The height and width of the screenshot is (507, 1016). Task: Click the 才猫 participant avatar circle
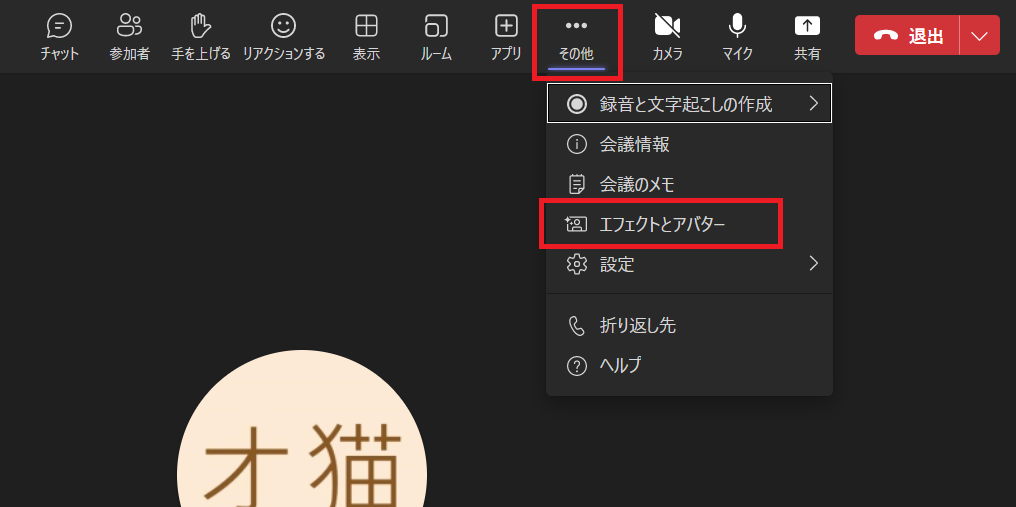[302, 440]
